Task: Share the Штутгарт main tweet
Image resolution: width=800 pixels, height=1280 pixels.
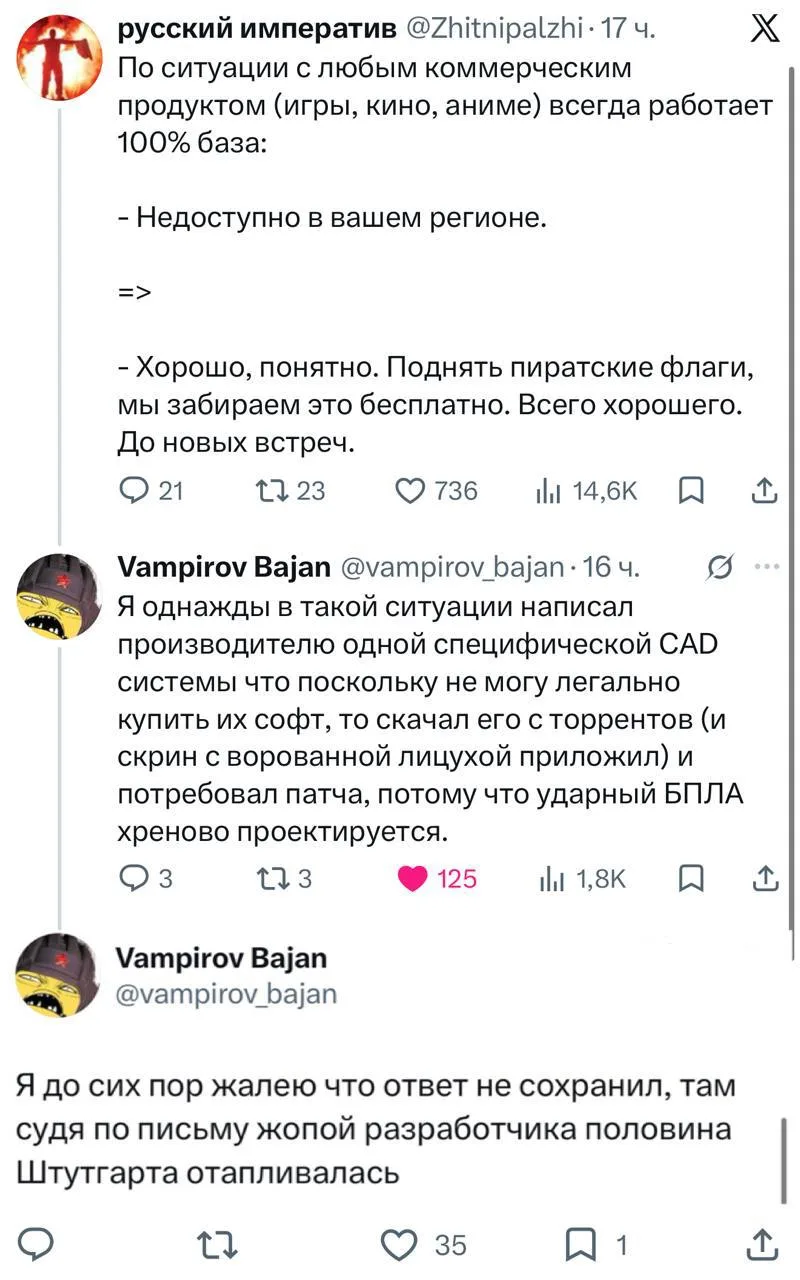Action: pos(762,1244)
